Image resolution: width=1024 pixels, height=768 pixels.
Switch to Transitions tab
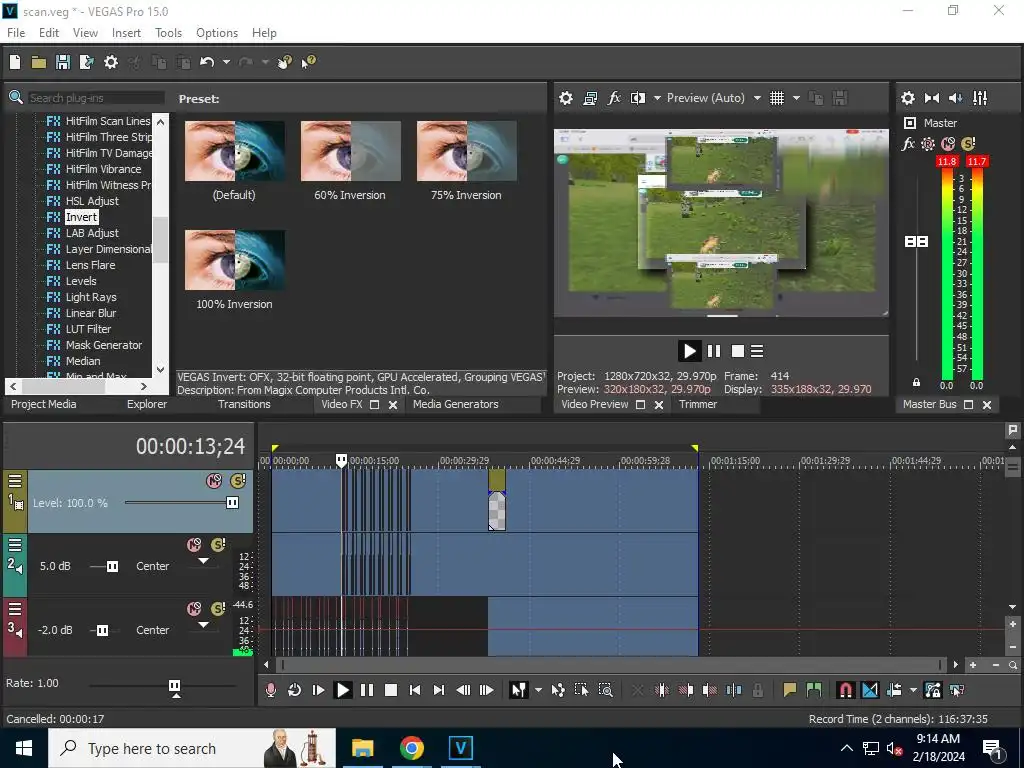[x=244, y=404]
